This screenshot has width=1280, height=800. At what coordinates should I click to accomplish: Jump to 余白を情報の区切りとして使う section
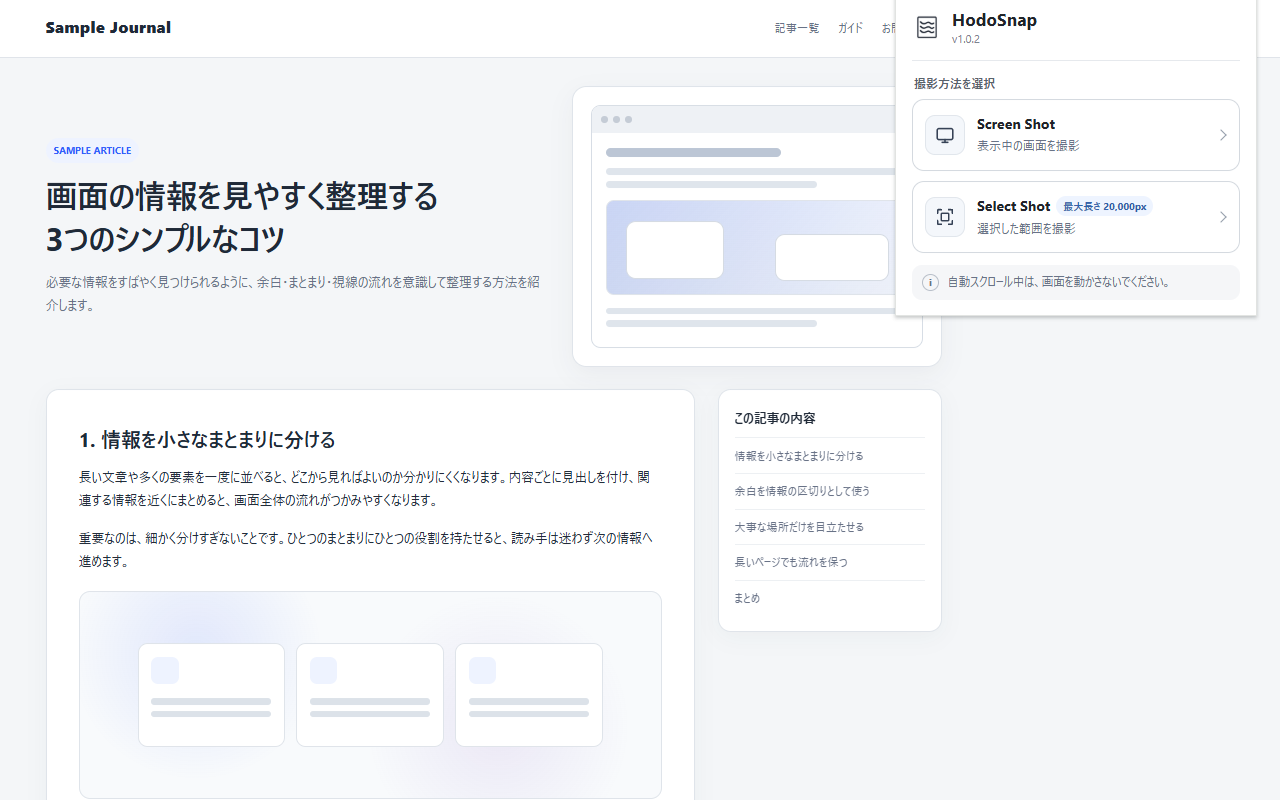(802, 491)
